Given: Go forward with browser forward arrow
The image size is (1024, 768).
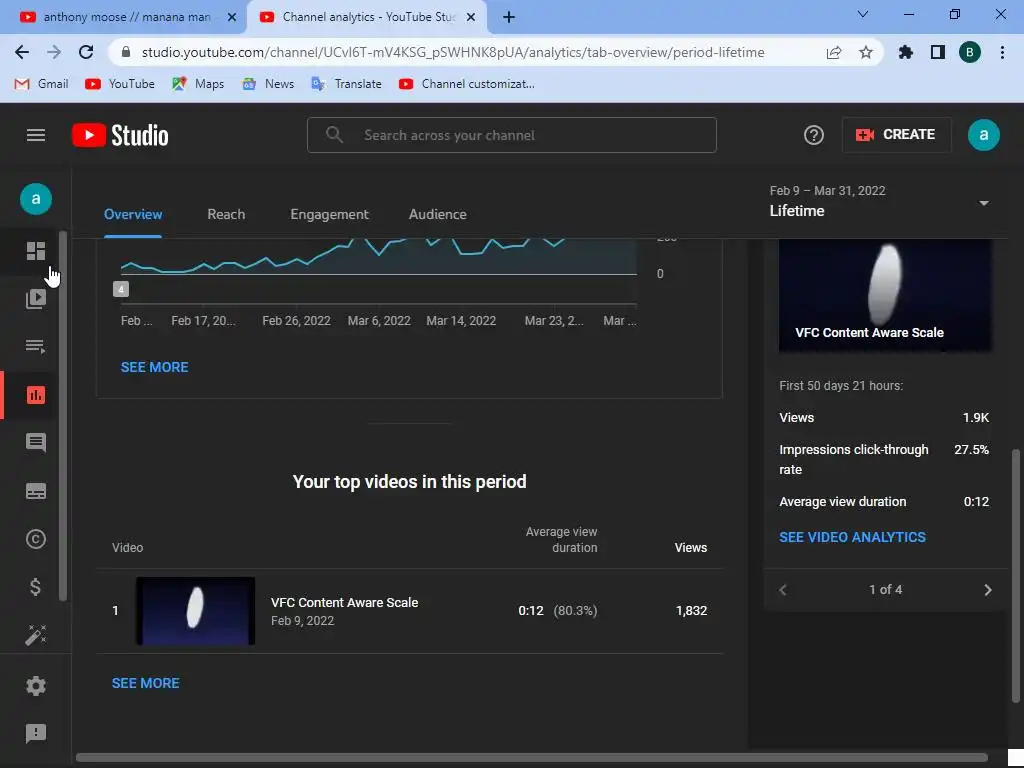Looking at the screenshot, I should 54,52.
